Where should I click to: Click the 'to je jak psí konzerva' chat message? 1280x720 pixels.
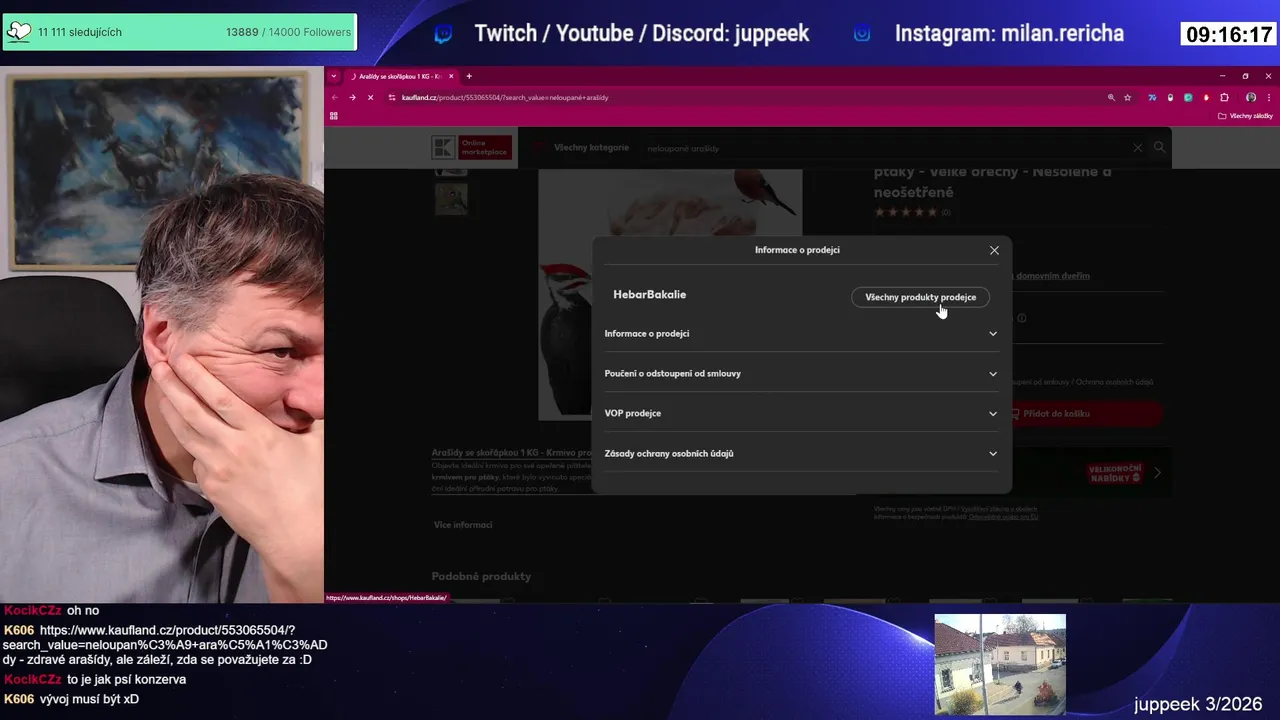pyautogui.click(x=127, y=679)
